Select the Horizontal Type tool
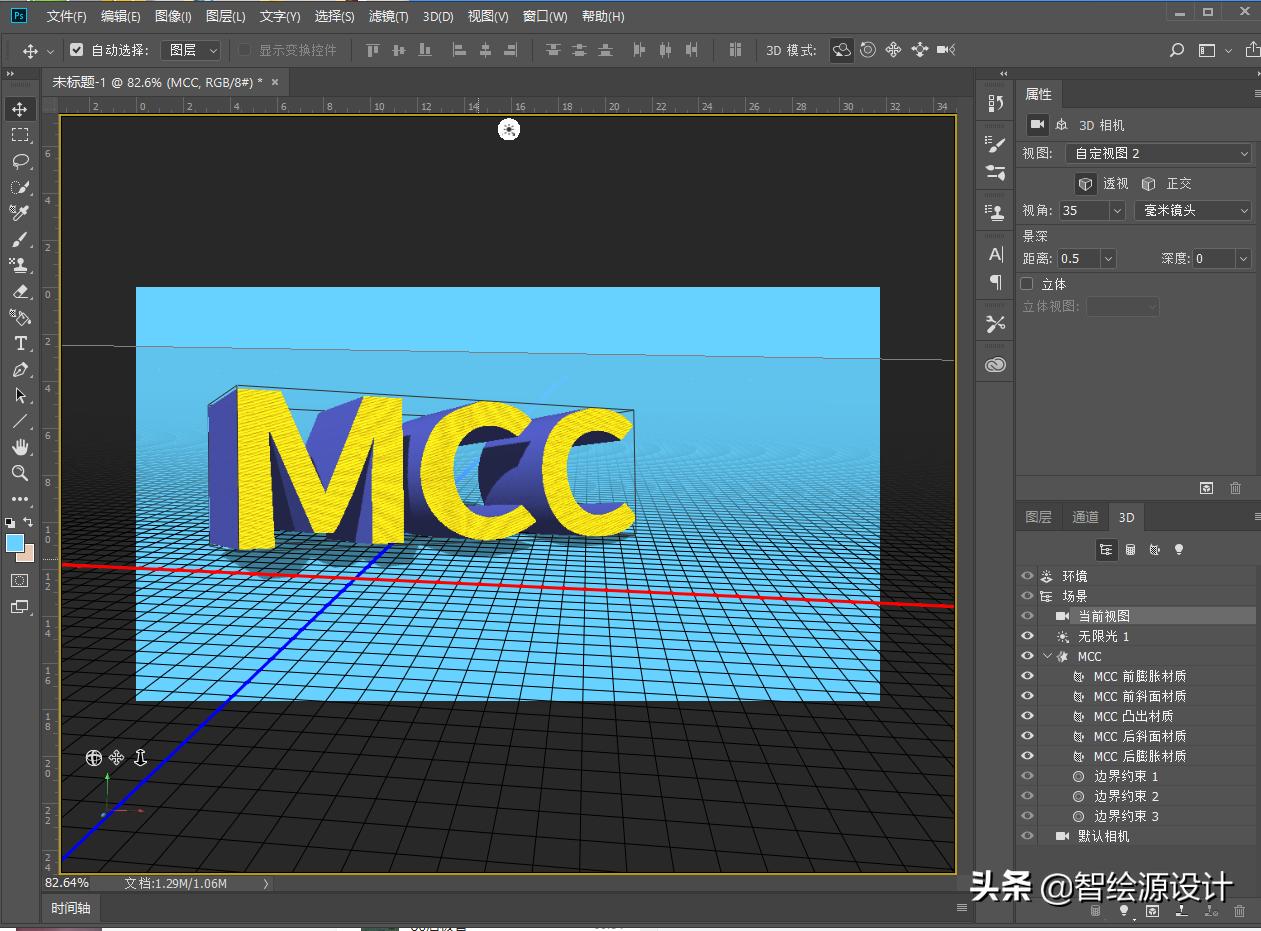 tap(20, 344)
